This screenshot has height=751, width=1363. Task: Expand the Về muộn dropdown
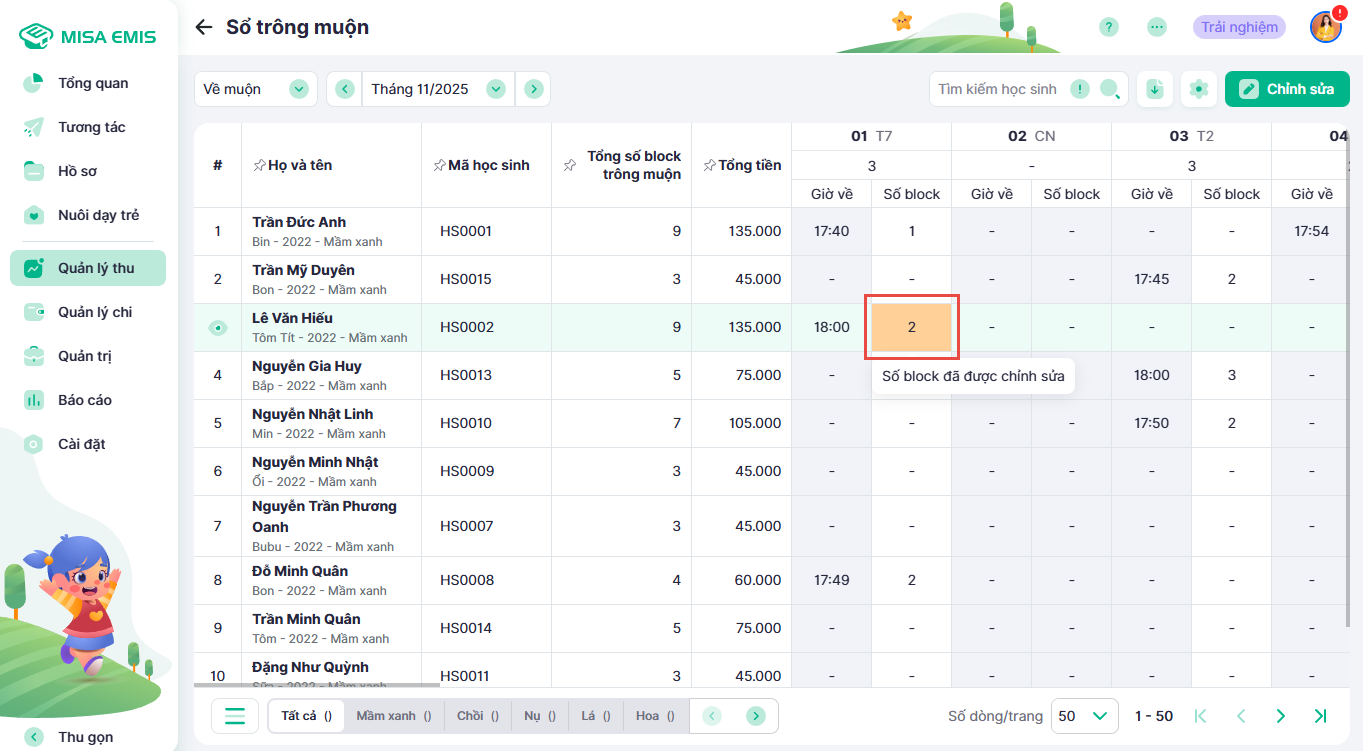tap(298, 89)
